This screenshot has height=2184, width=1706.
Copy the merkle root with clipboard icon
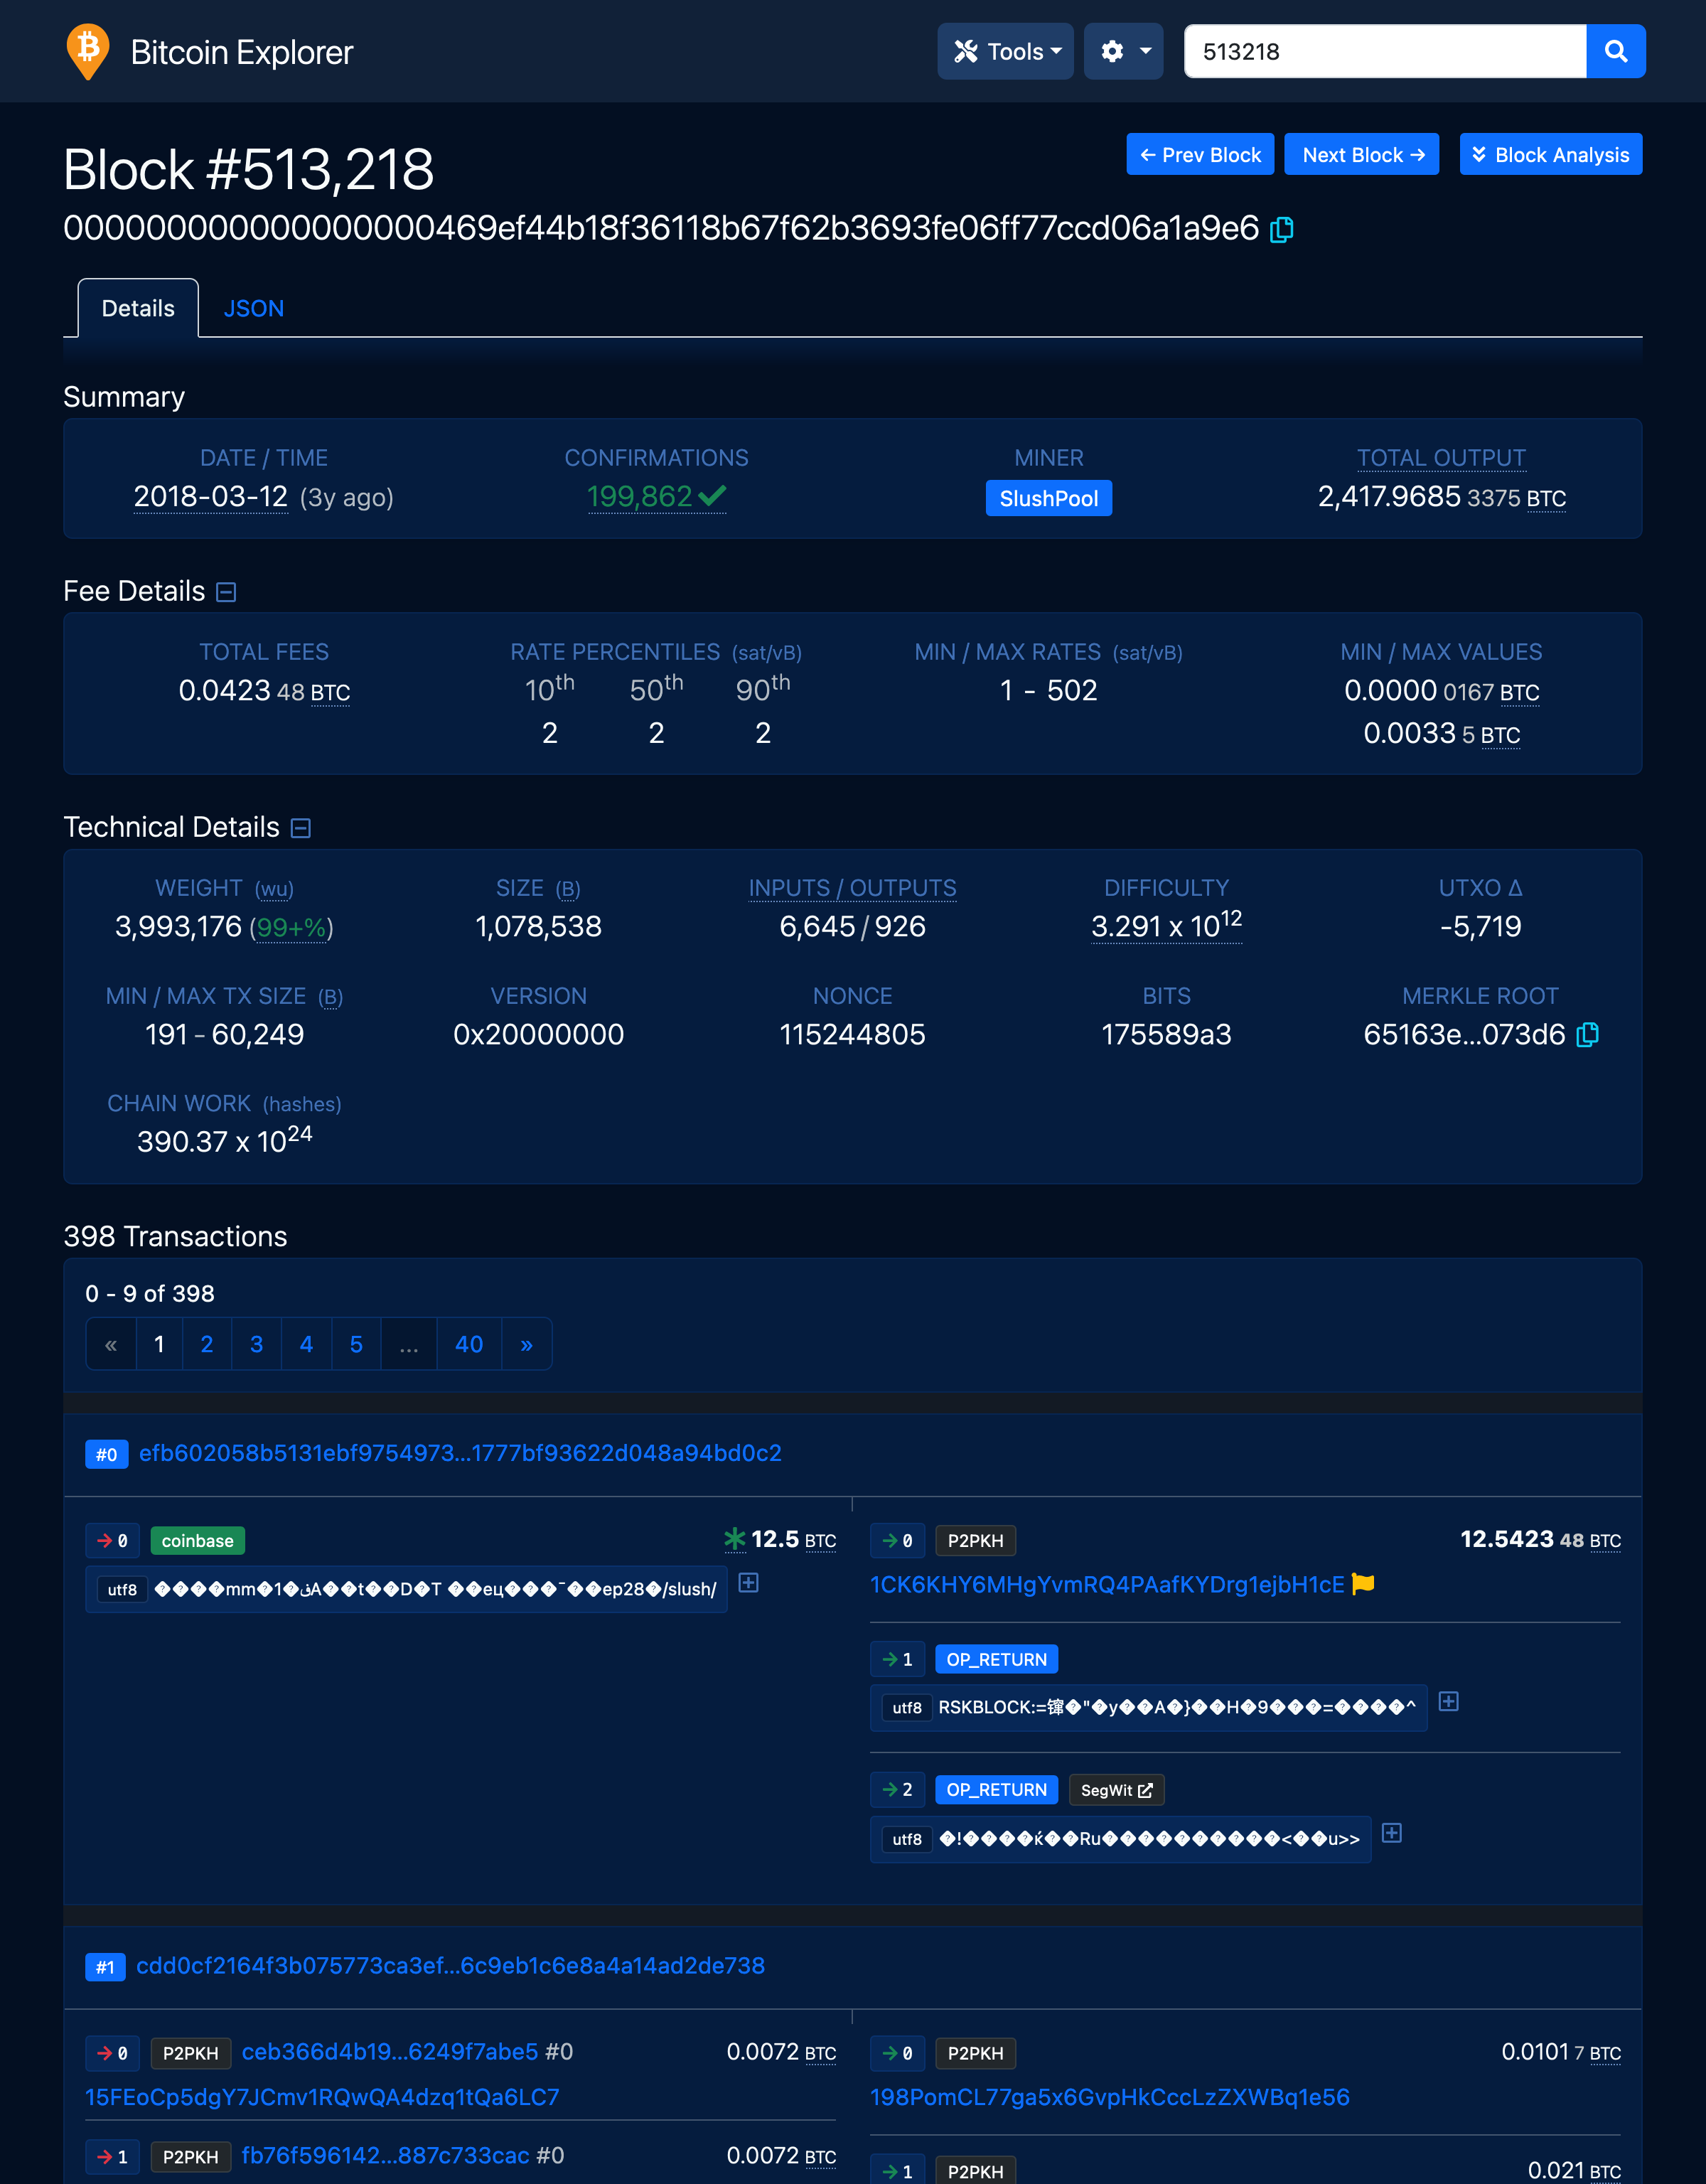[1587, 1035]
